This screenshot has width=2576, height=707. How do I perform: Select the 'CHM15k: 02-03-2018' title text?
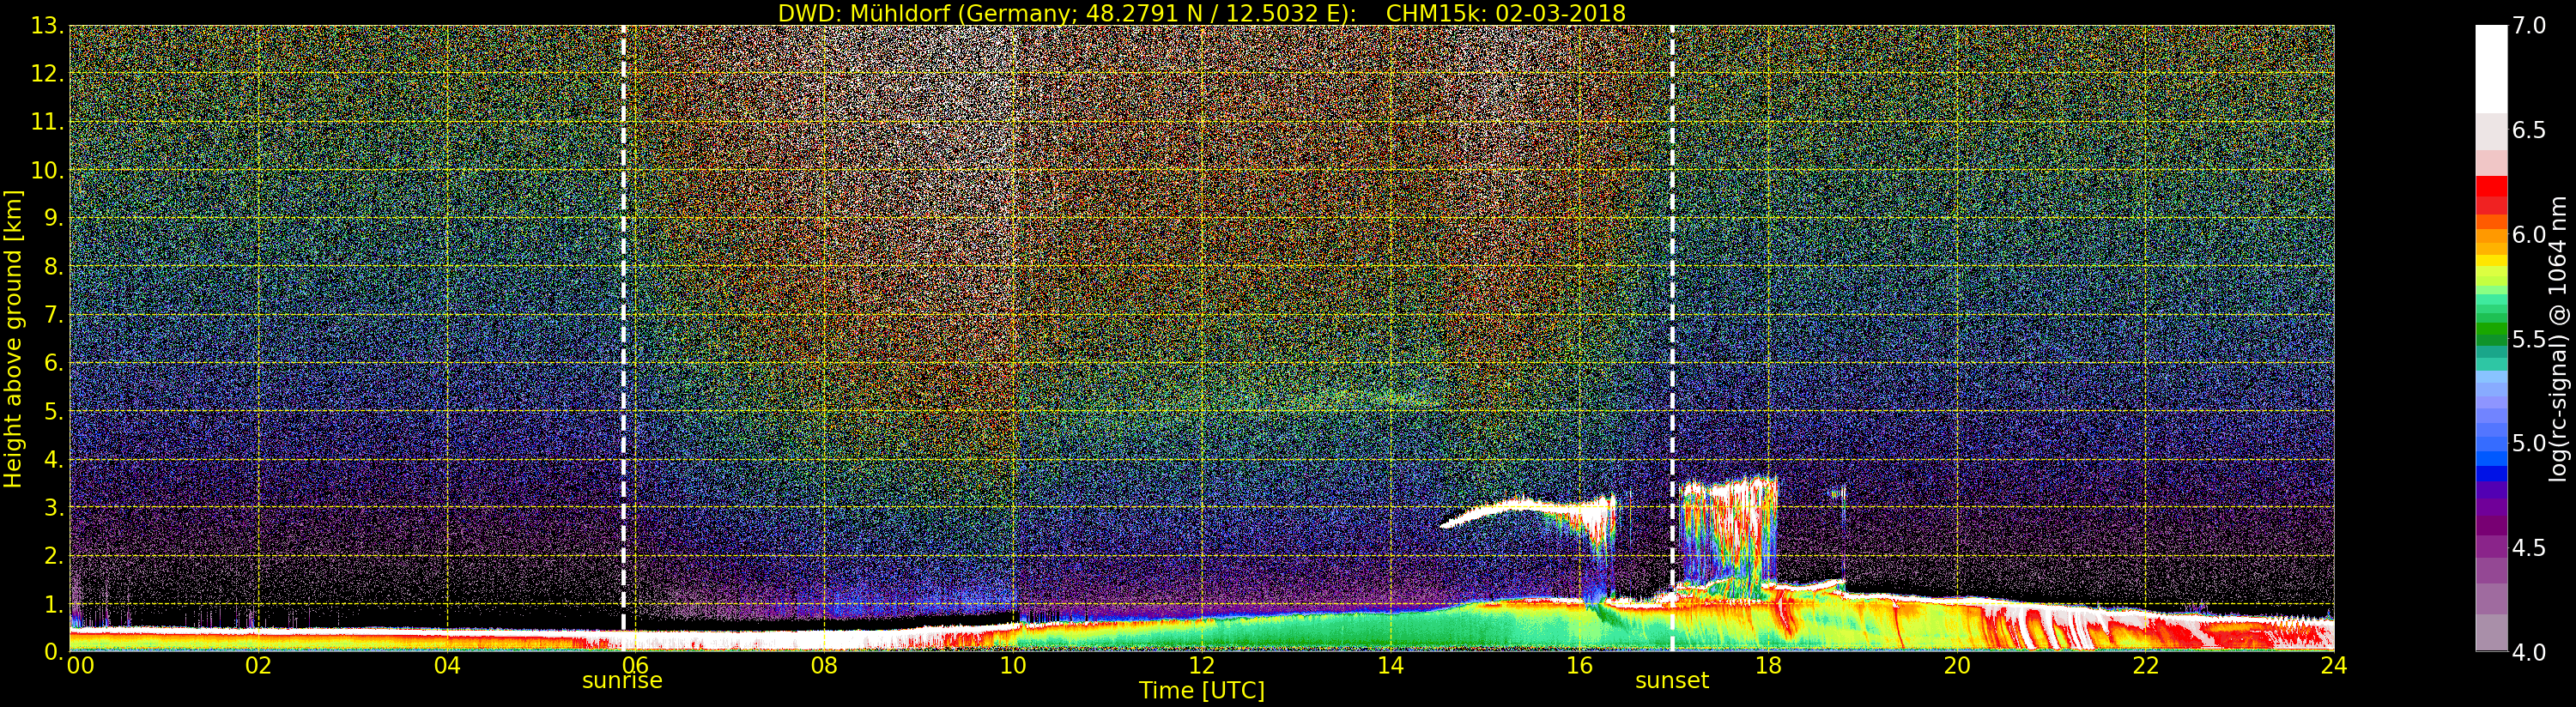pyautogui.click(x=1505, y=13)
